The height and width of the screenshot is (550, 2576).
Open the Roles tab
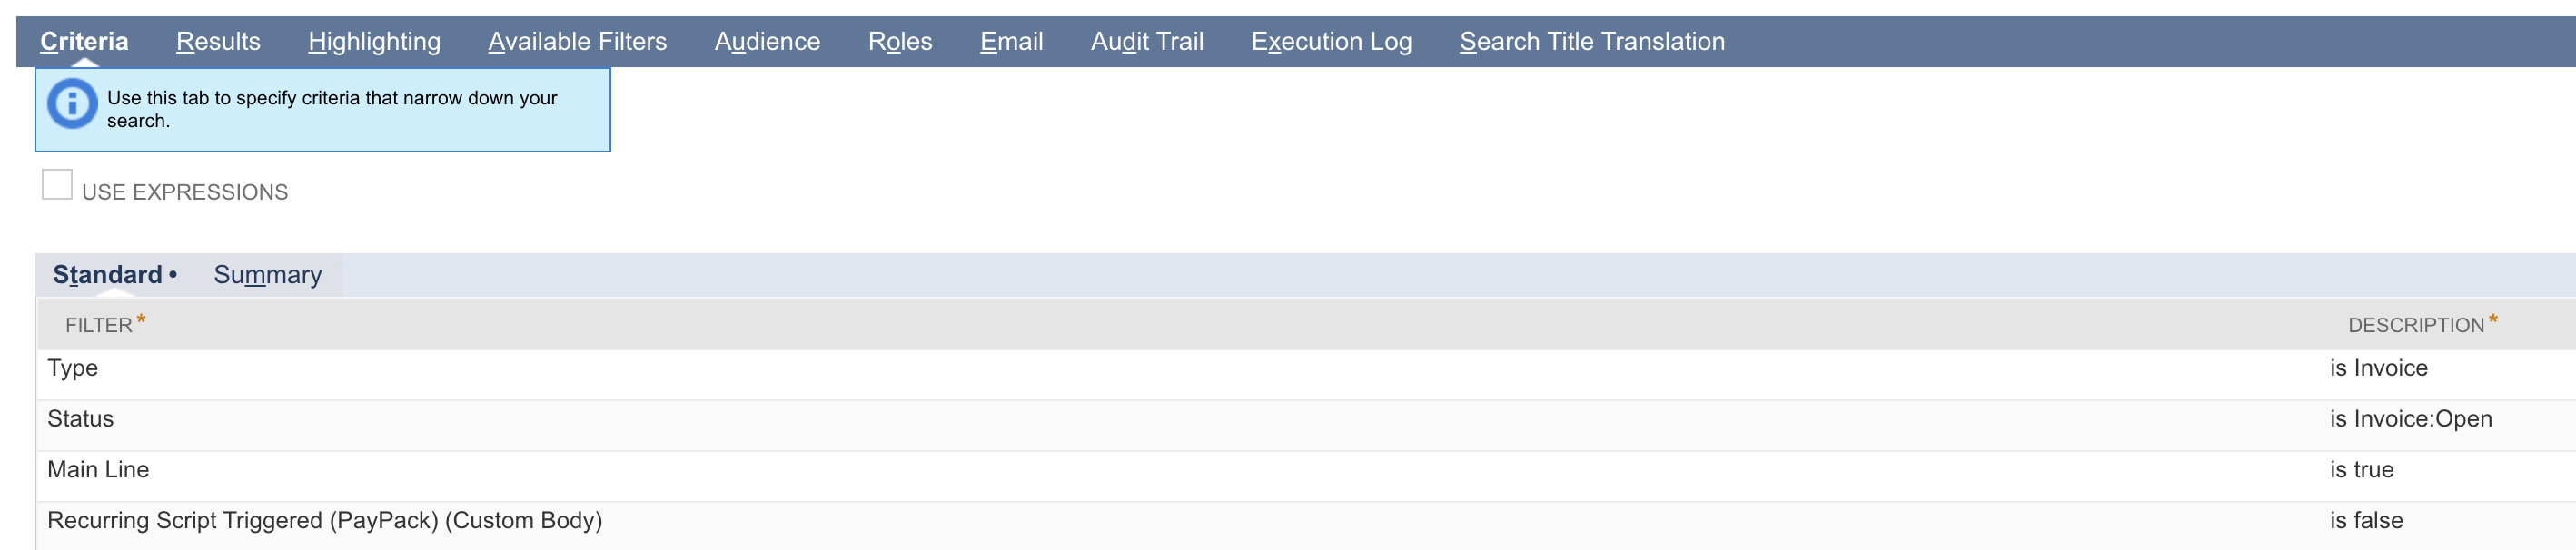point(899,41)
